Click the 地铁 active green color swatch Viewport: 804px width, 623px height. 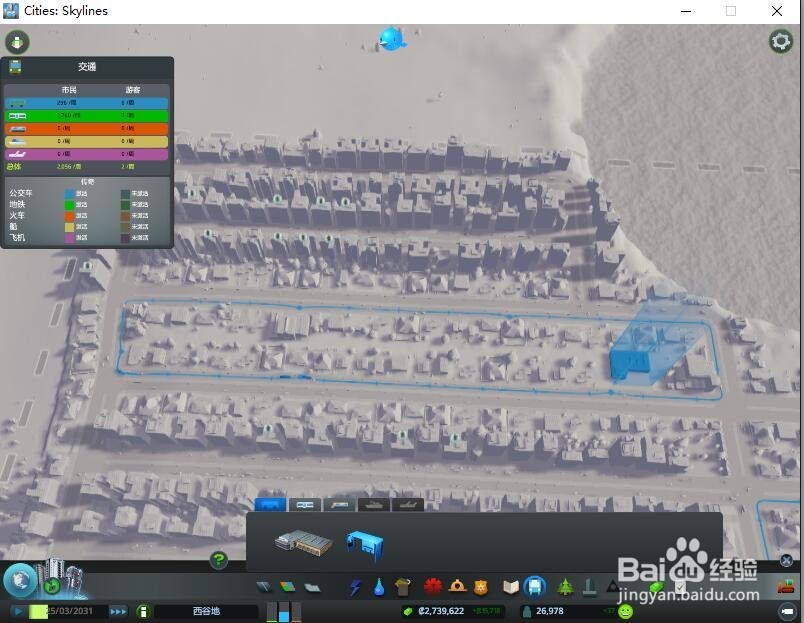point(69,205)
